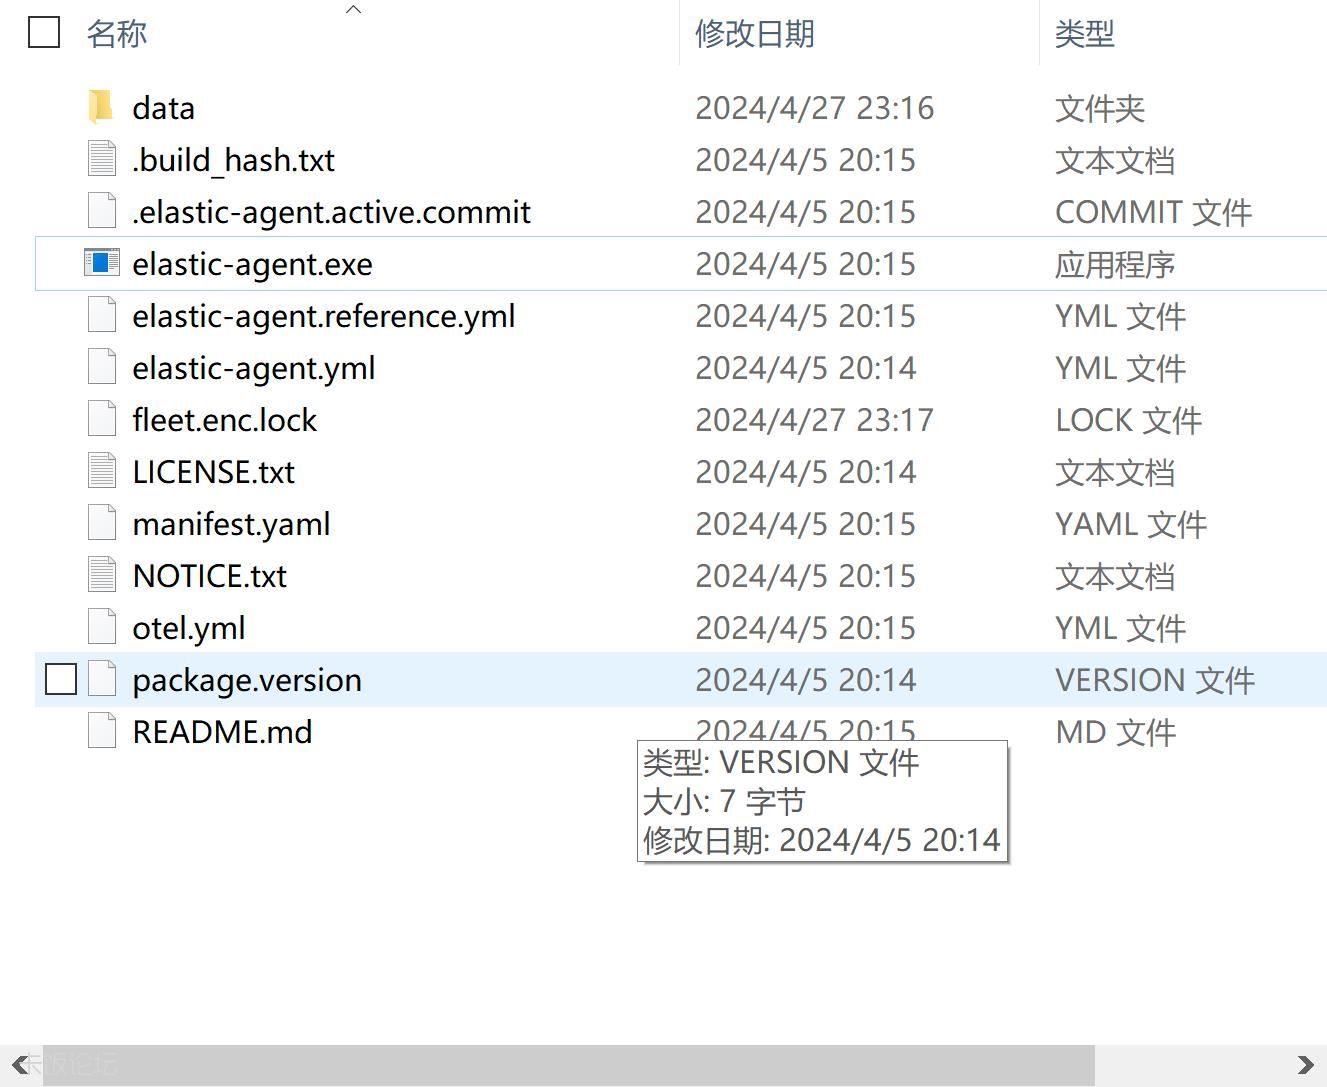Click the README.md file icon
1327x1087 pixels.
101,731
